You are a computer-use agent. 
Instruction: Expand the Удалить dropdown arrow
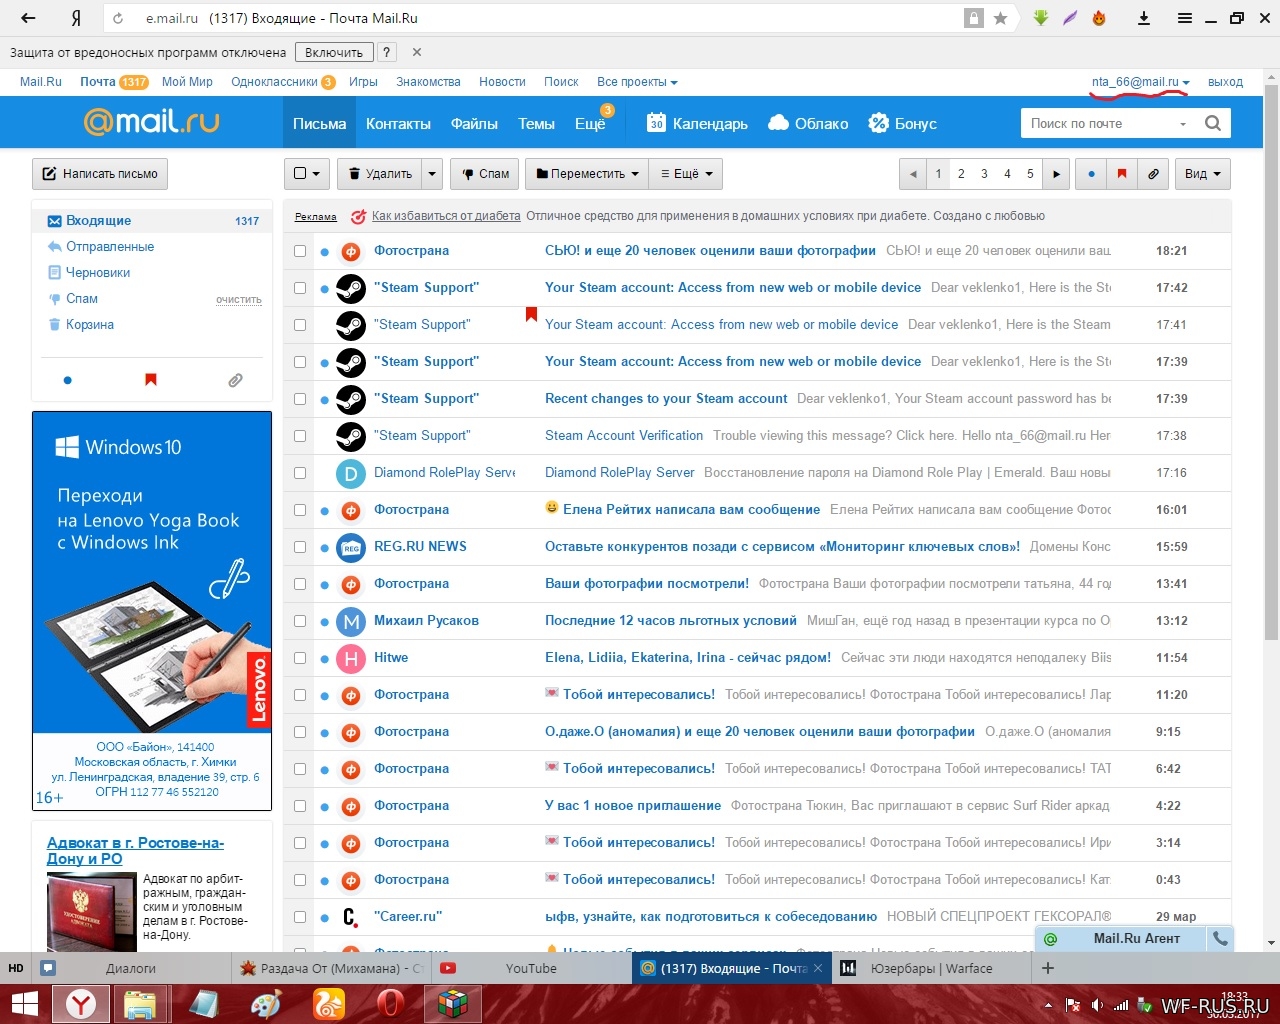click(432, 174)
